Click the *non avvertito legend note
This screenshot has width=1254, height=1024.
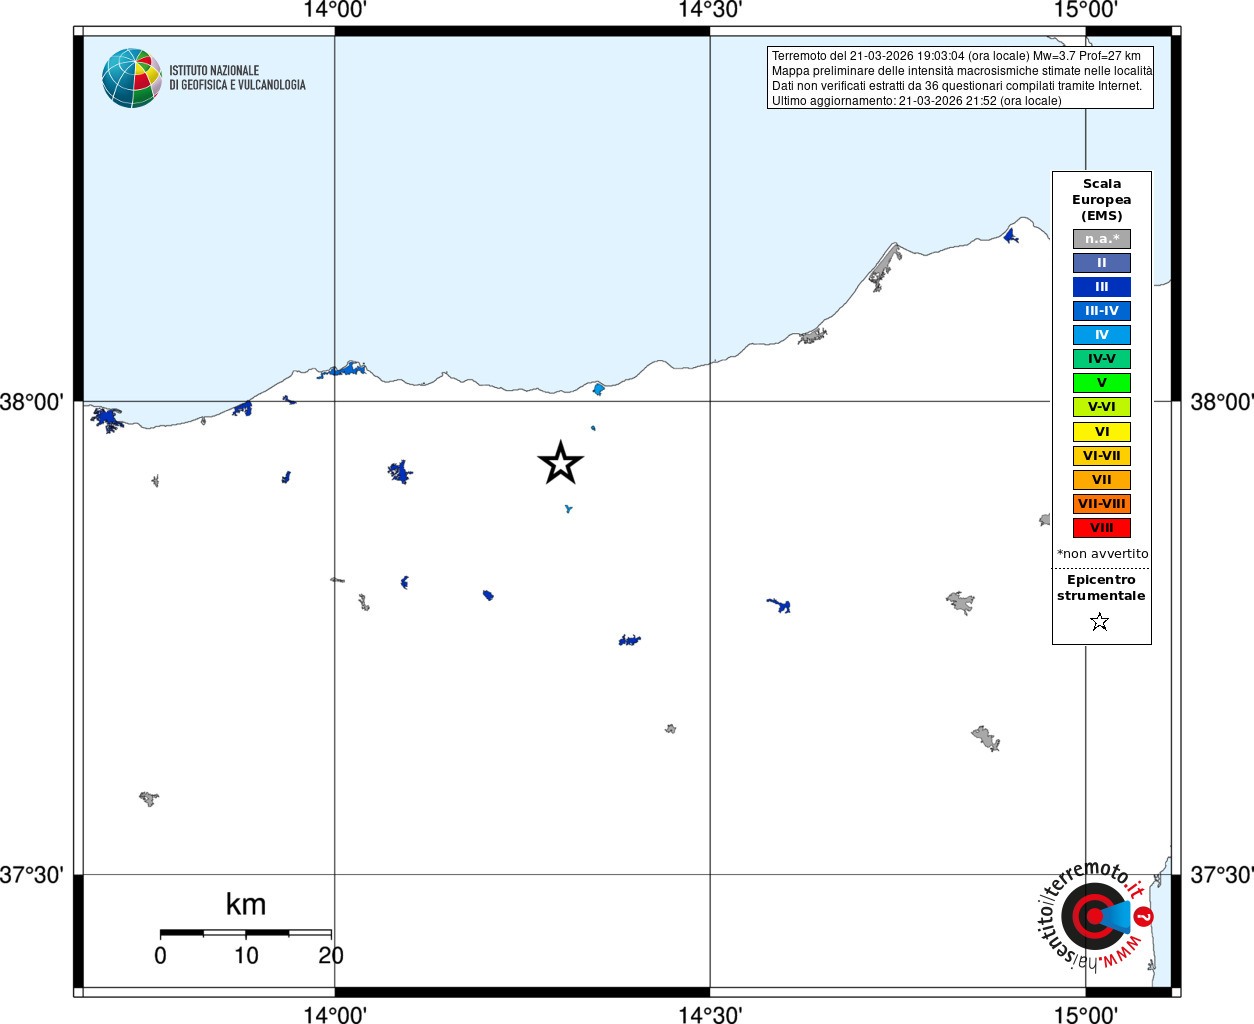click(x=1103, y=554)
